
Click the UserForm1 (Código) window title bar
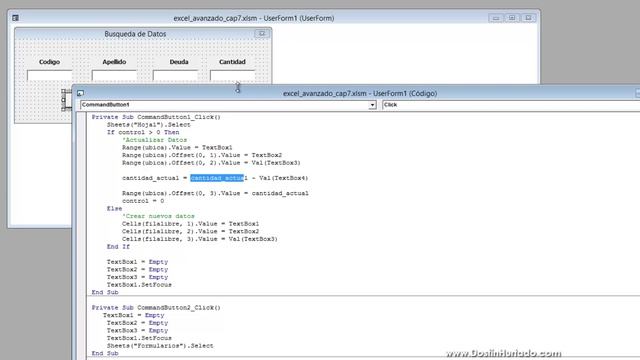pos(360,93)
